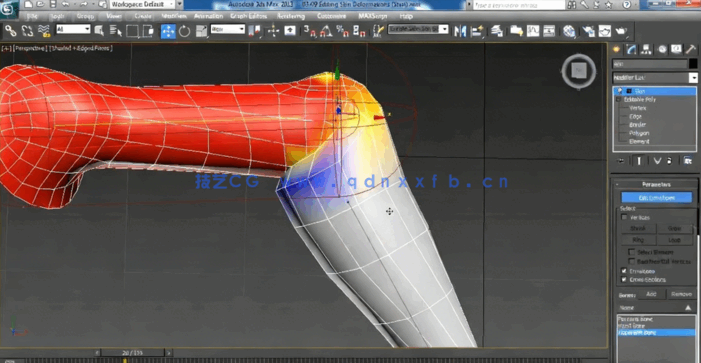Uncheck the Envelopes checkbox
This screenshot has height=363, width=701.
click(x=624, y=271)
